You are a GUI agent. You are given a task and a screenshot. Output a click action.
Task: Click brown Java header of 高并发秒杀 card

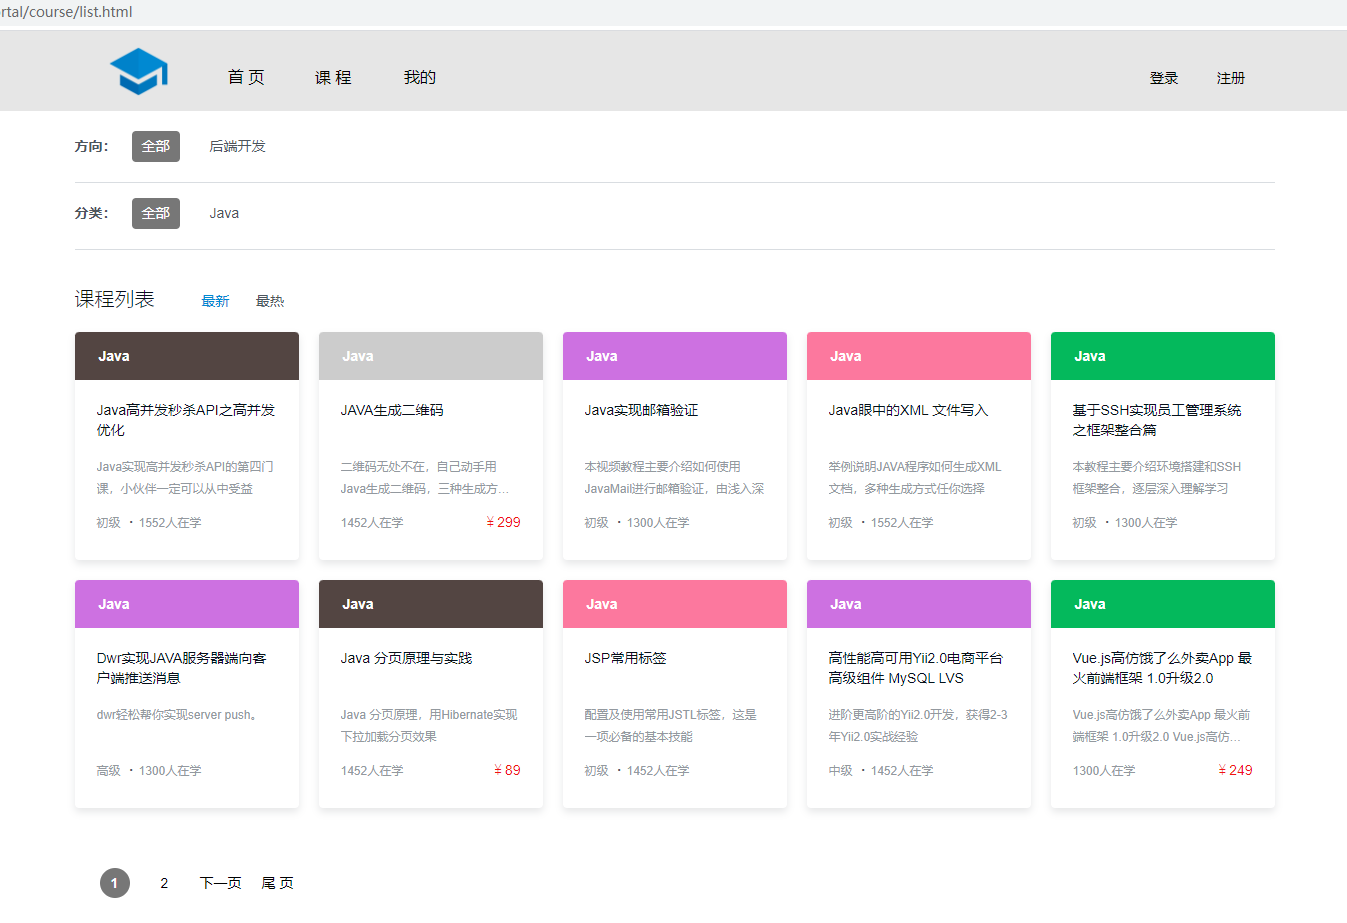187,356
